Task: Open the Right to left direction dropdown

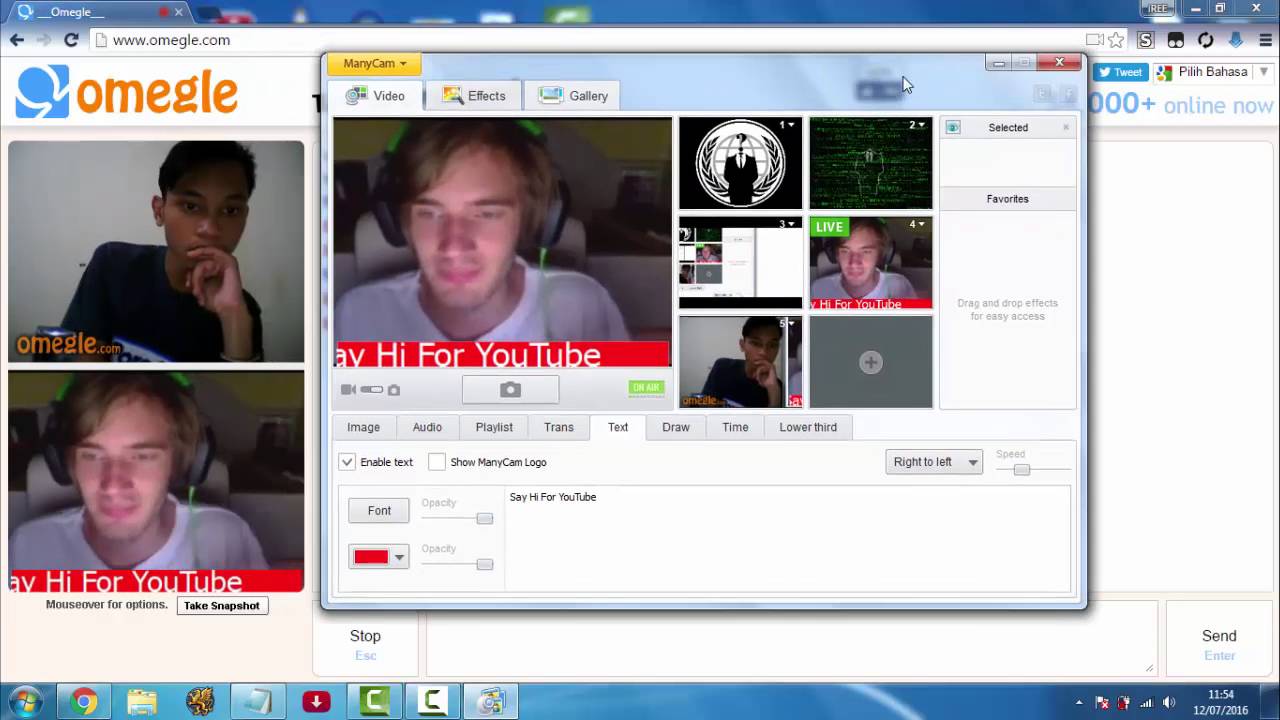Action: coord(934,462)
